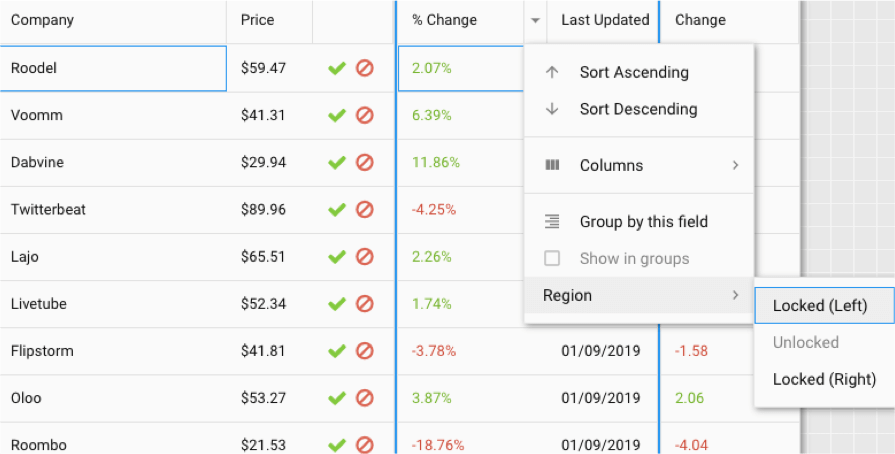Select Sort Descending menu option

pyautogui.click(x=639, y=109)
